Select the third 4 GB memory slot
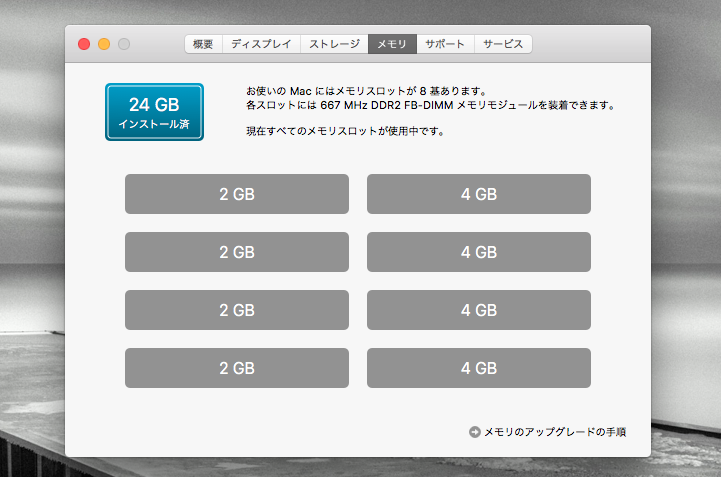The width and height of the screenshot is (721, 477). click(x=479, y=310)
